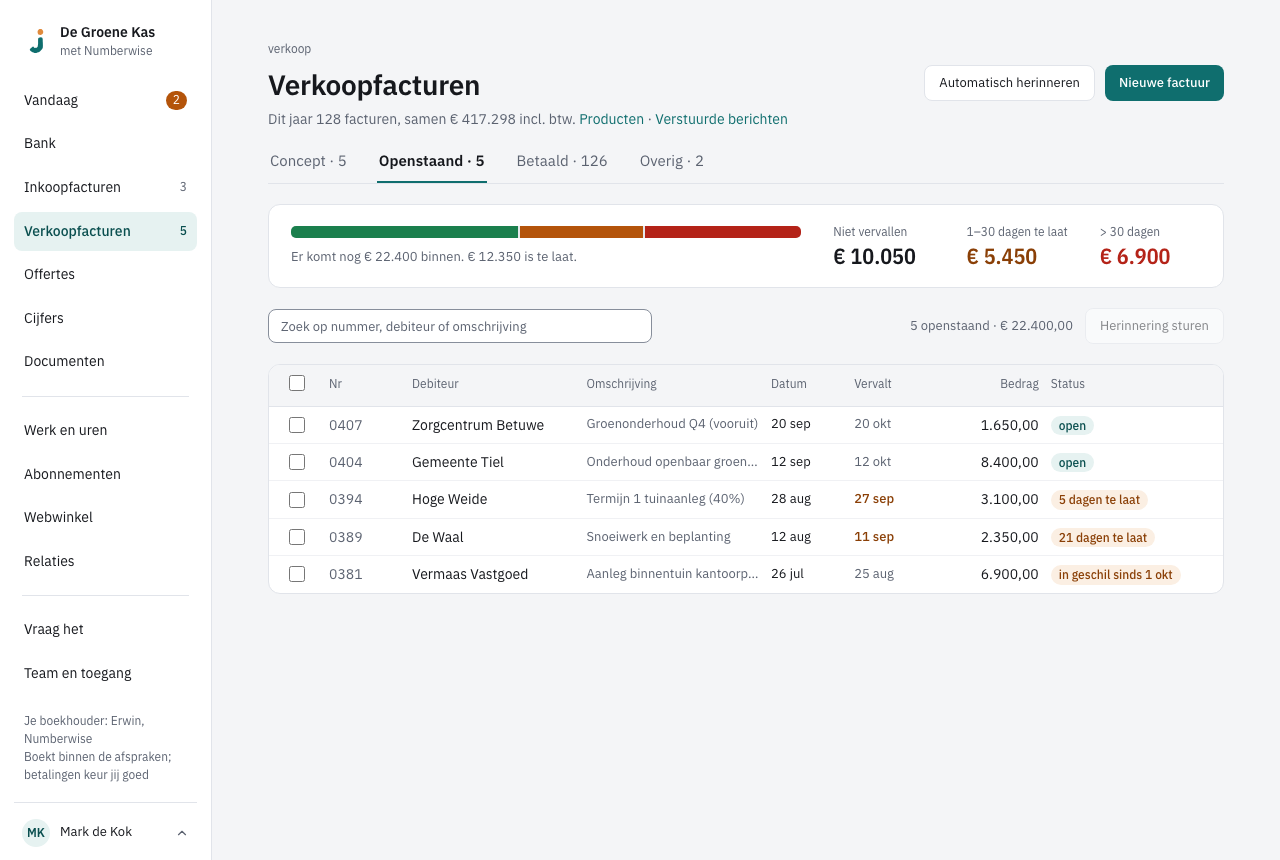The height and width of the screenshot is (860, 1280).
Task: Click the 'in geschil sinds 1 okt' badge
Action: point(1116,575)
